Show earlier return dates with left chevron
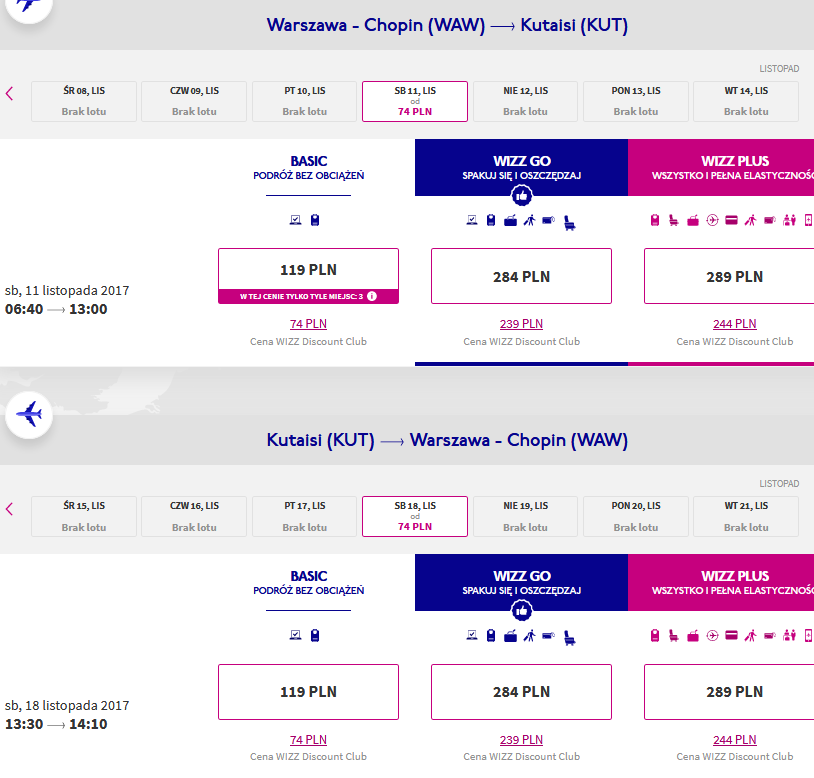The height and width of the screenshot is (778, 814). point(9,509)
